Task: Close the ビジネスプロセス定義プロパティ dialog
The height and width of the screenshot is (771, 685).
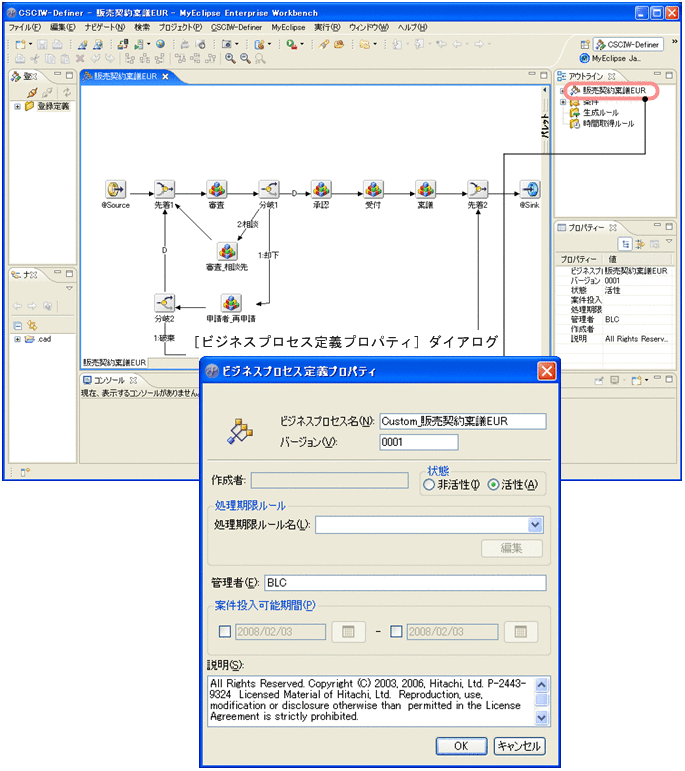Action: 547,371
